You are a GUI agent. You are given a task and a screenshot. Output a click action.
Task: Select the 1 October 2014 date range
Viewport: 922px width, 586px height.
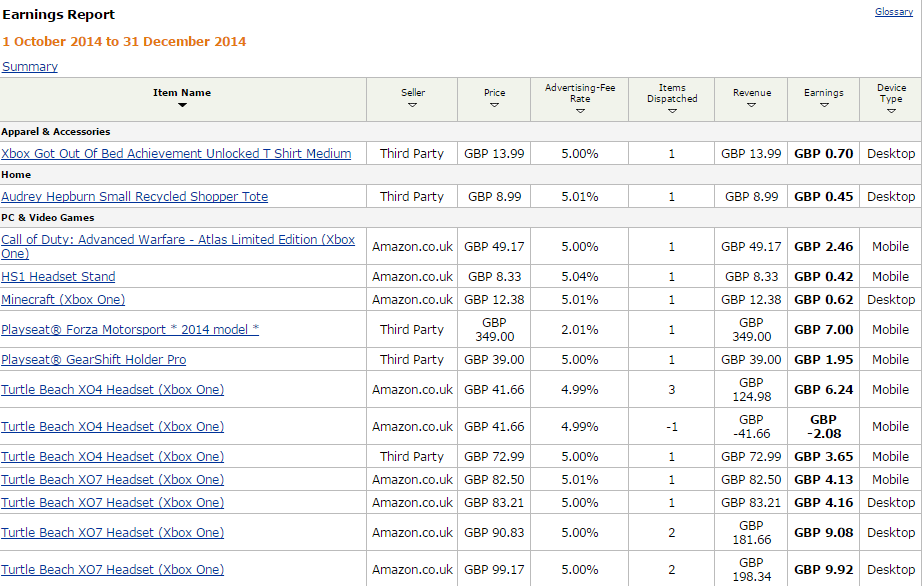[x=124, y=41]
